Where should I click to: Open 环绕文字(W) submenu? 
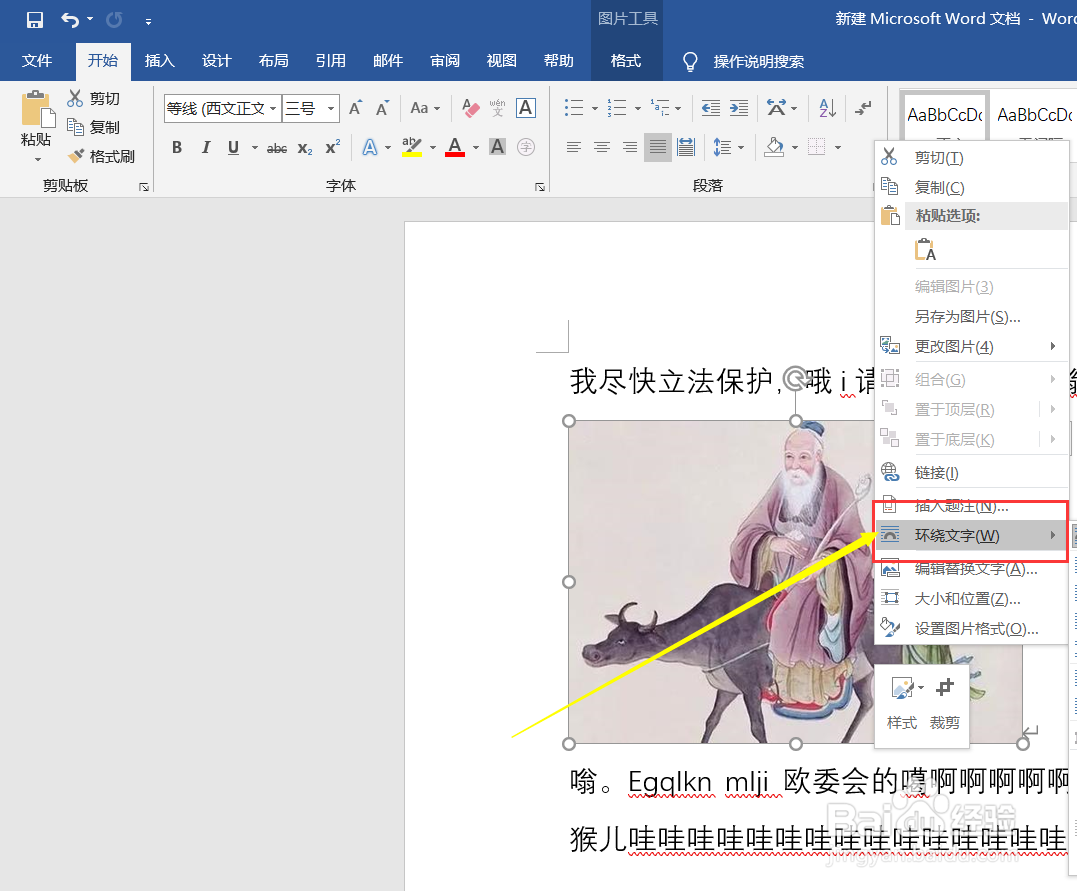click(971, 536)
